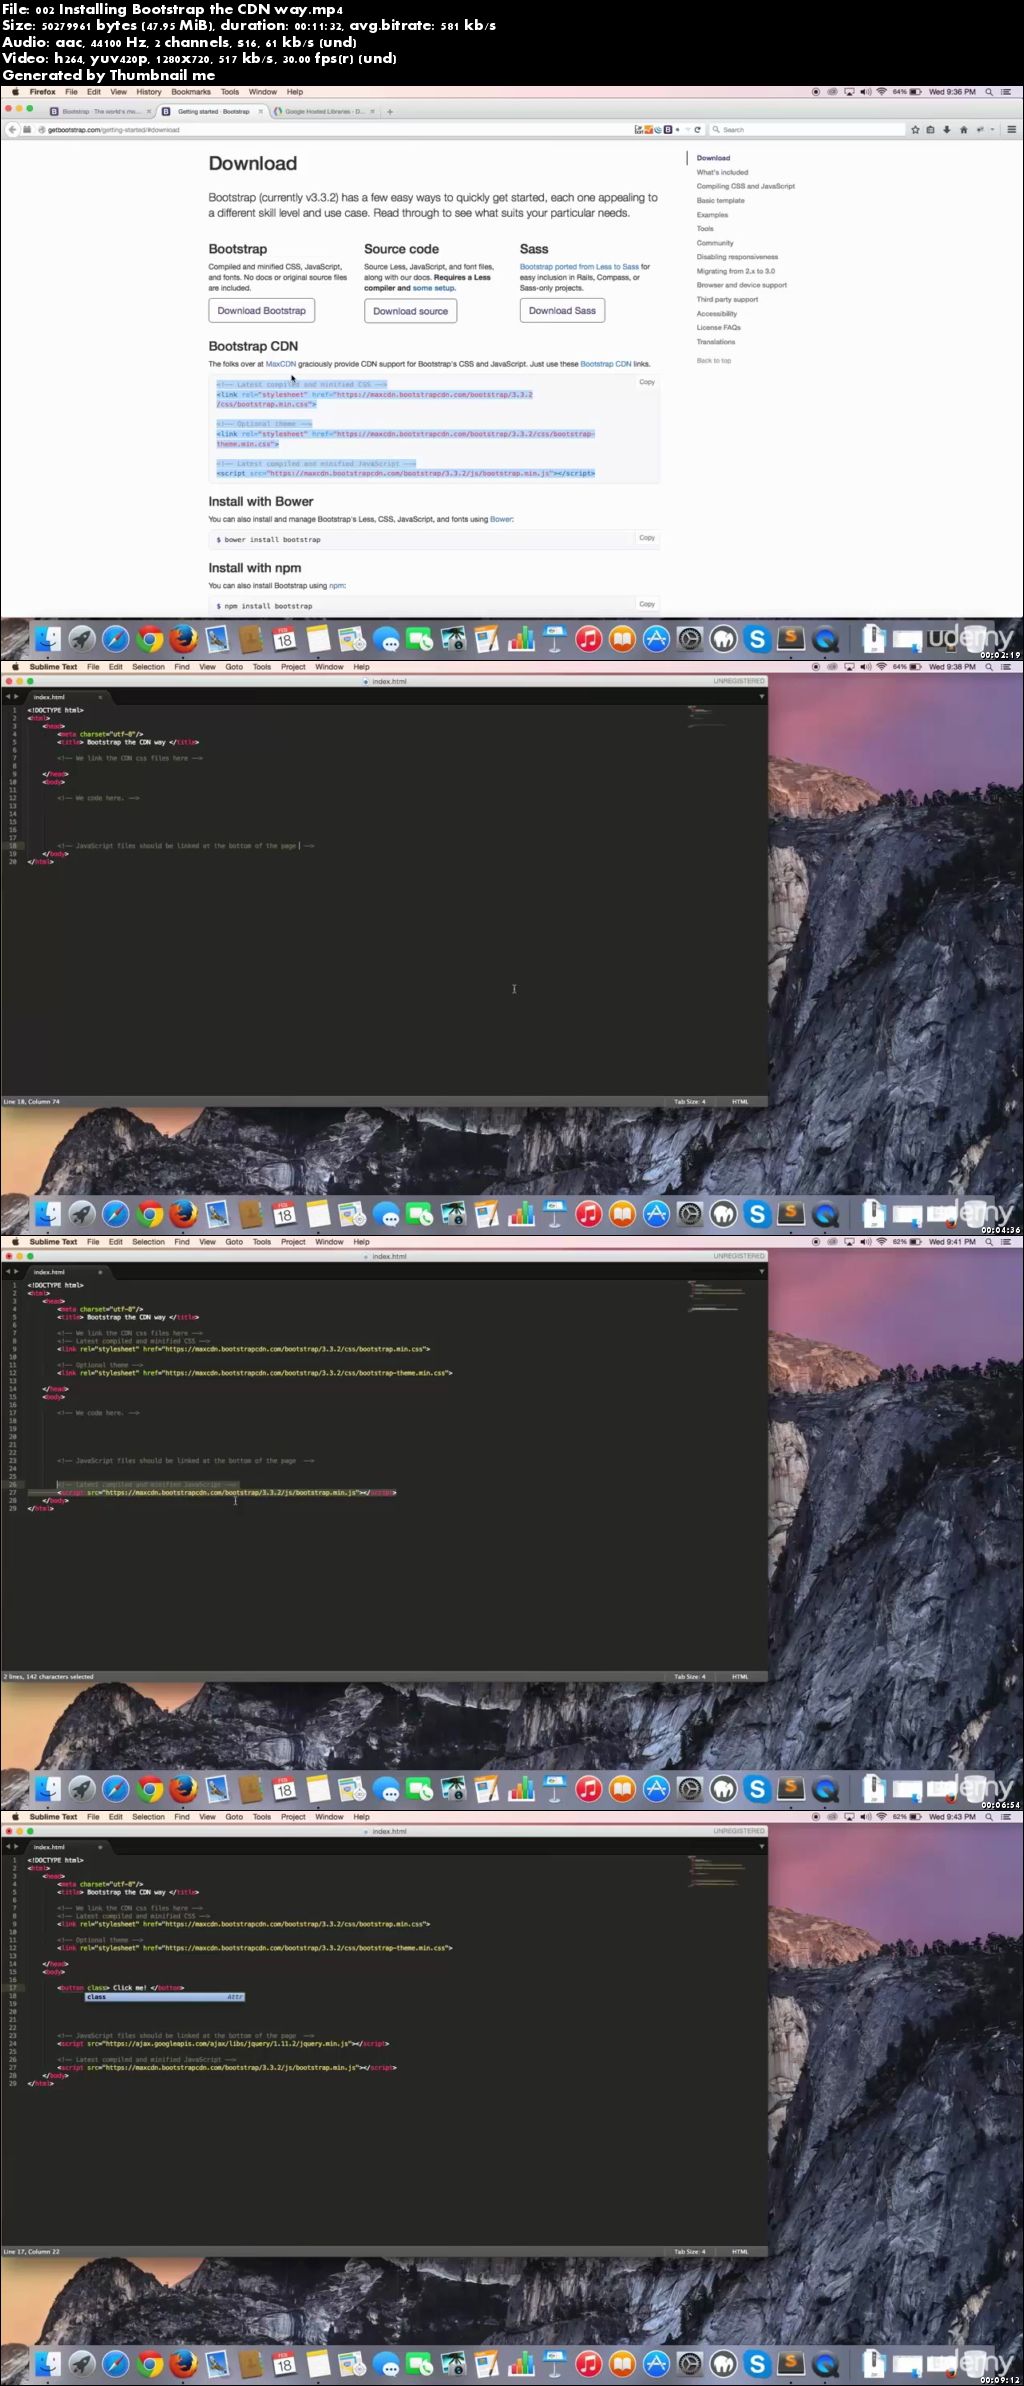Open a new Firefox tab with plus

point(390,112)
